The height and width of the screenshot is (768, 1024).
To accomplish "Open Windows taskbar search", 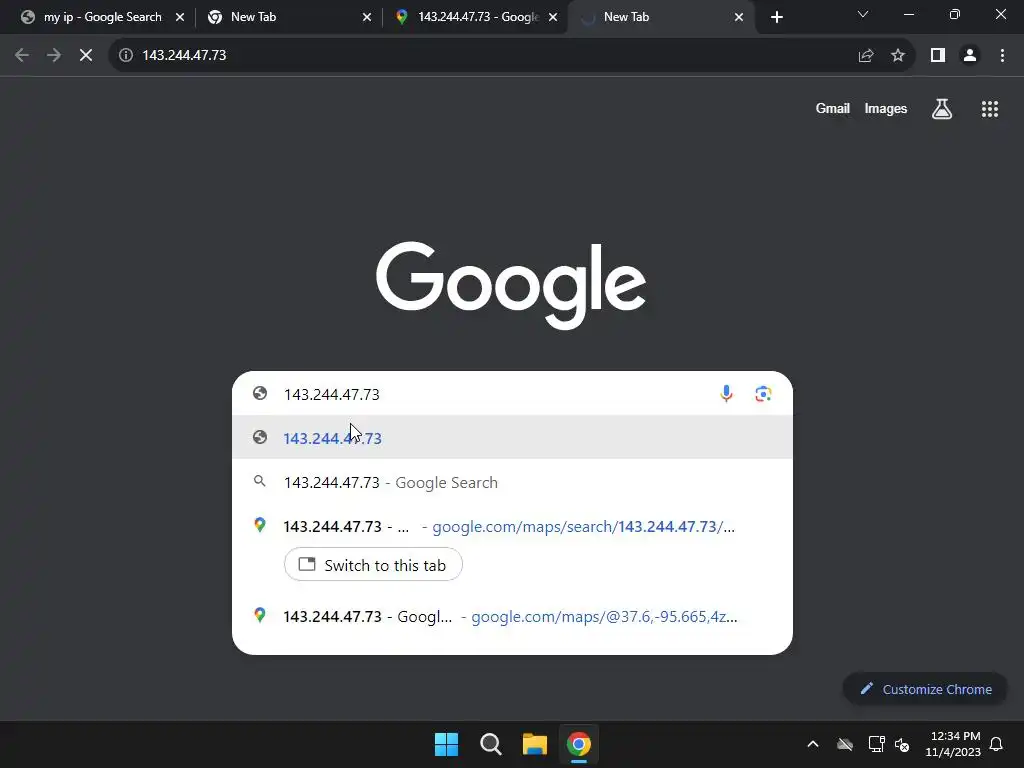I will pyautogui.click(x=490, y=744).
